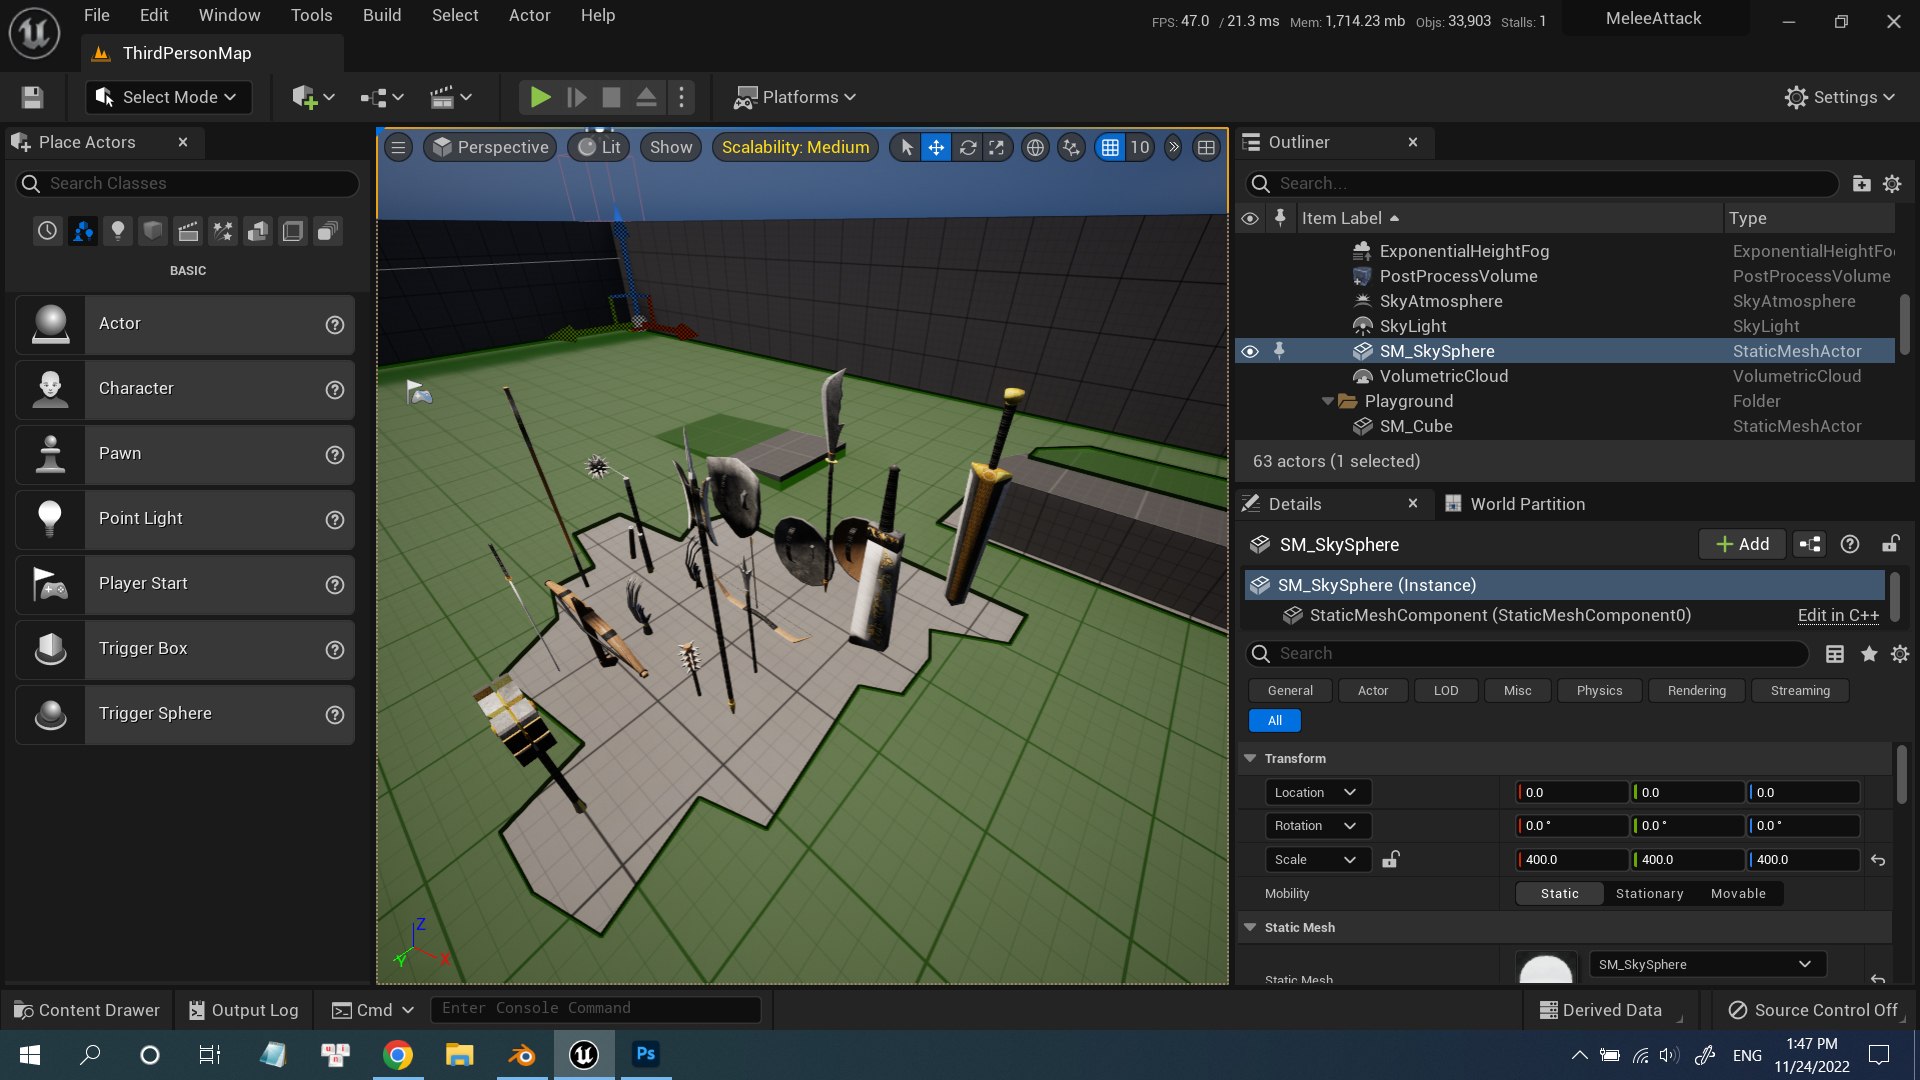Select Visual Effects category in Place Actors
This screenshot has height=1080, width=1920.
point(222,231)
